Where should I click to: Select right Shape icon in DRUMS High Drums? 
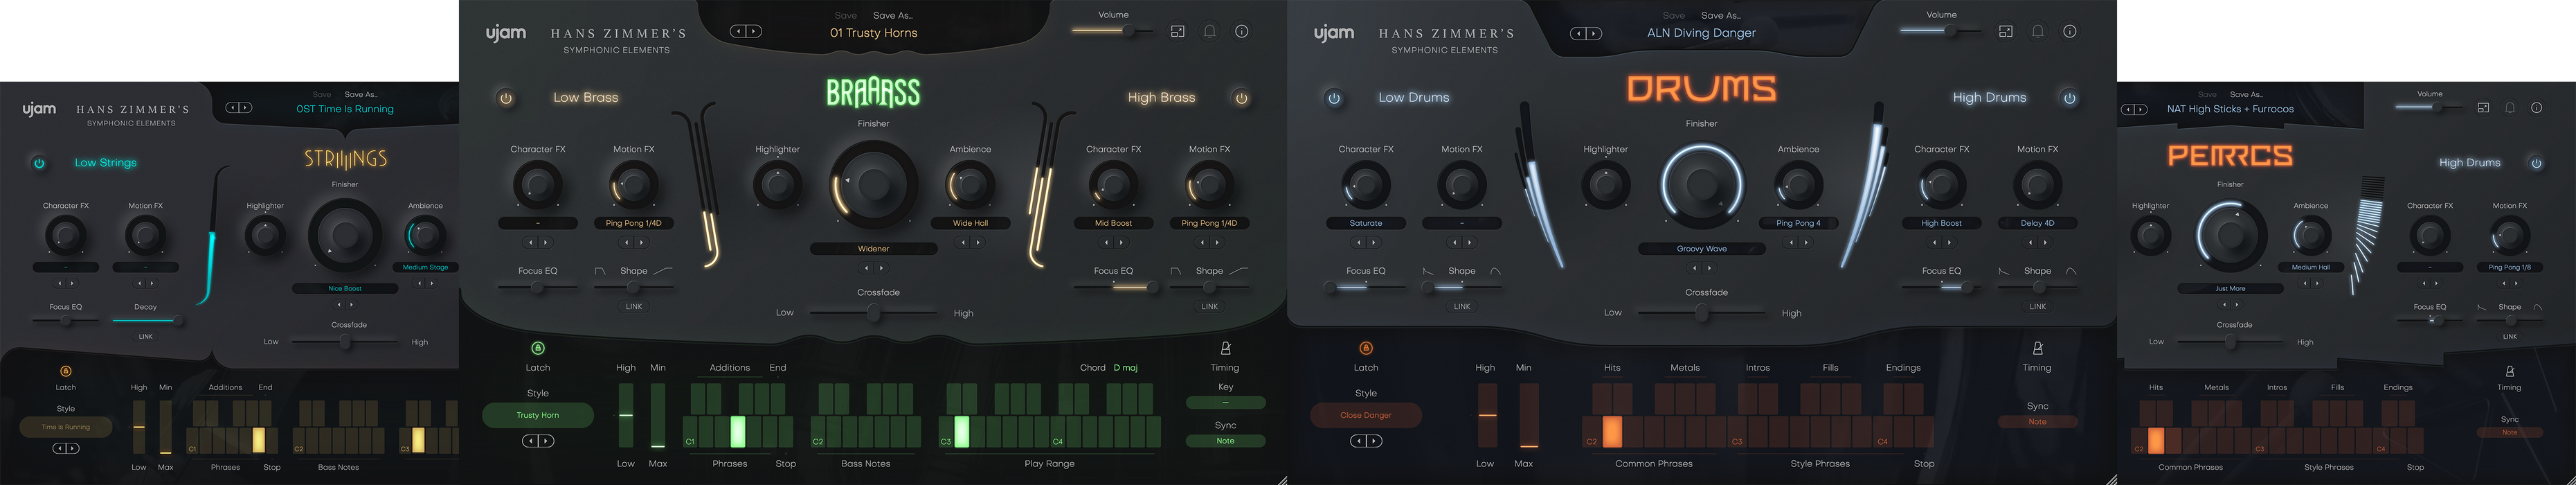pyautogui.click(x=2072, y=271)
